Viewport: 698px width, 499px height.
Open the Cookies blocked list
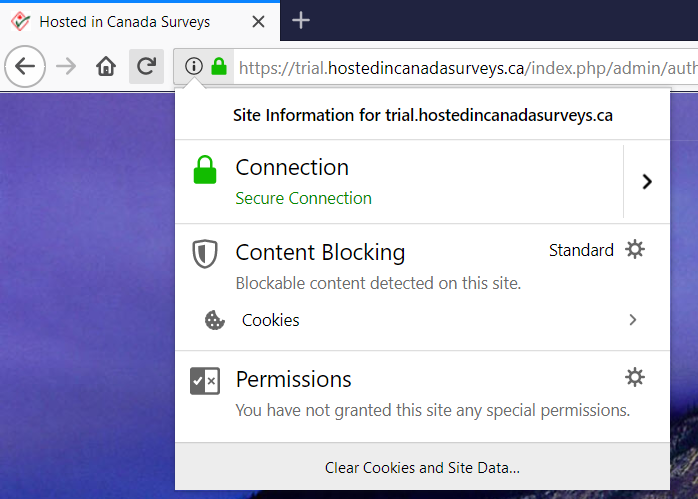point(422,320)
